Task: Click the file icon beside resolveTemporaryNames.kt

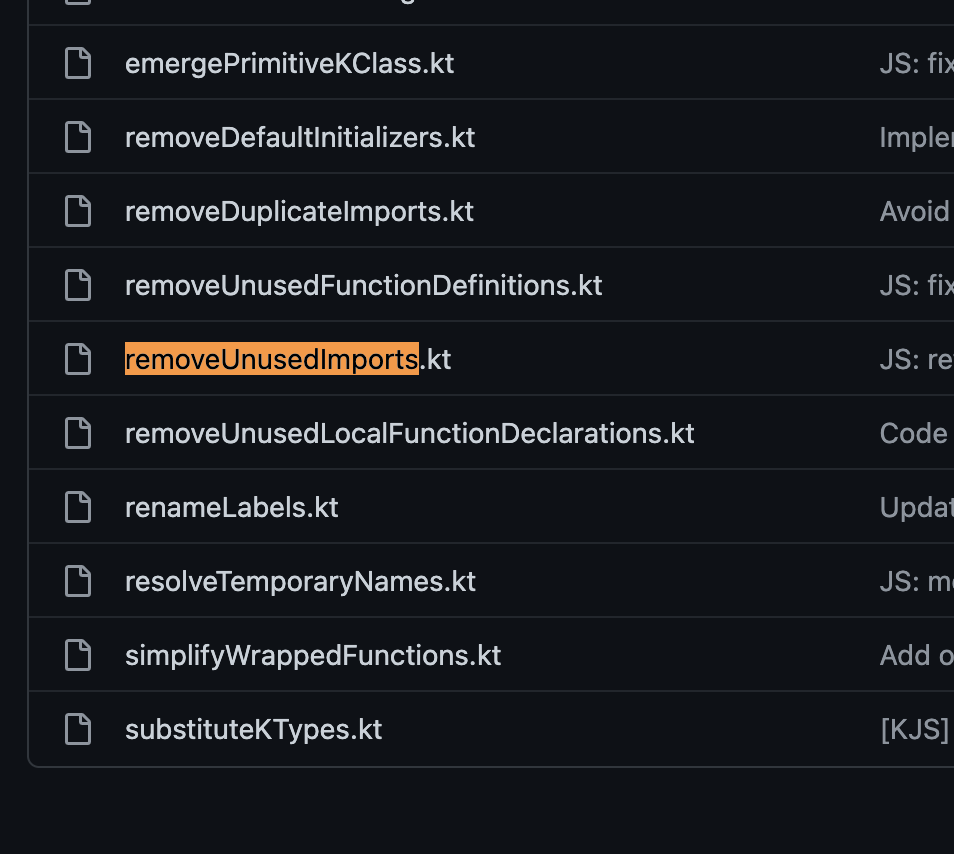Action: click(77, 580)
